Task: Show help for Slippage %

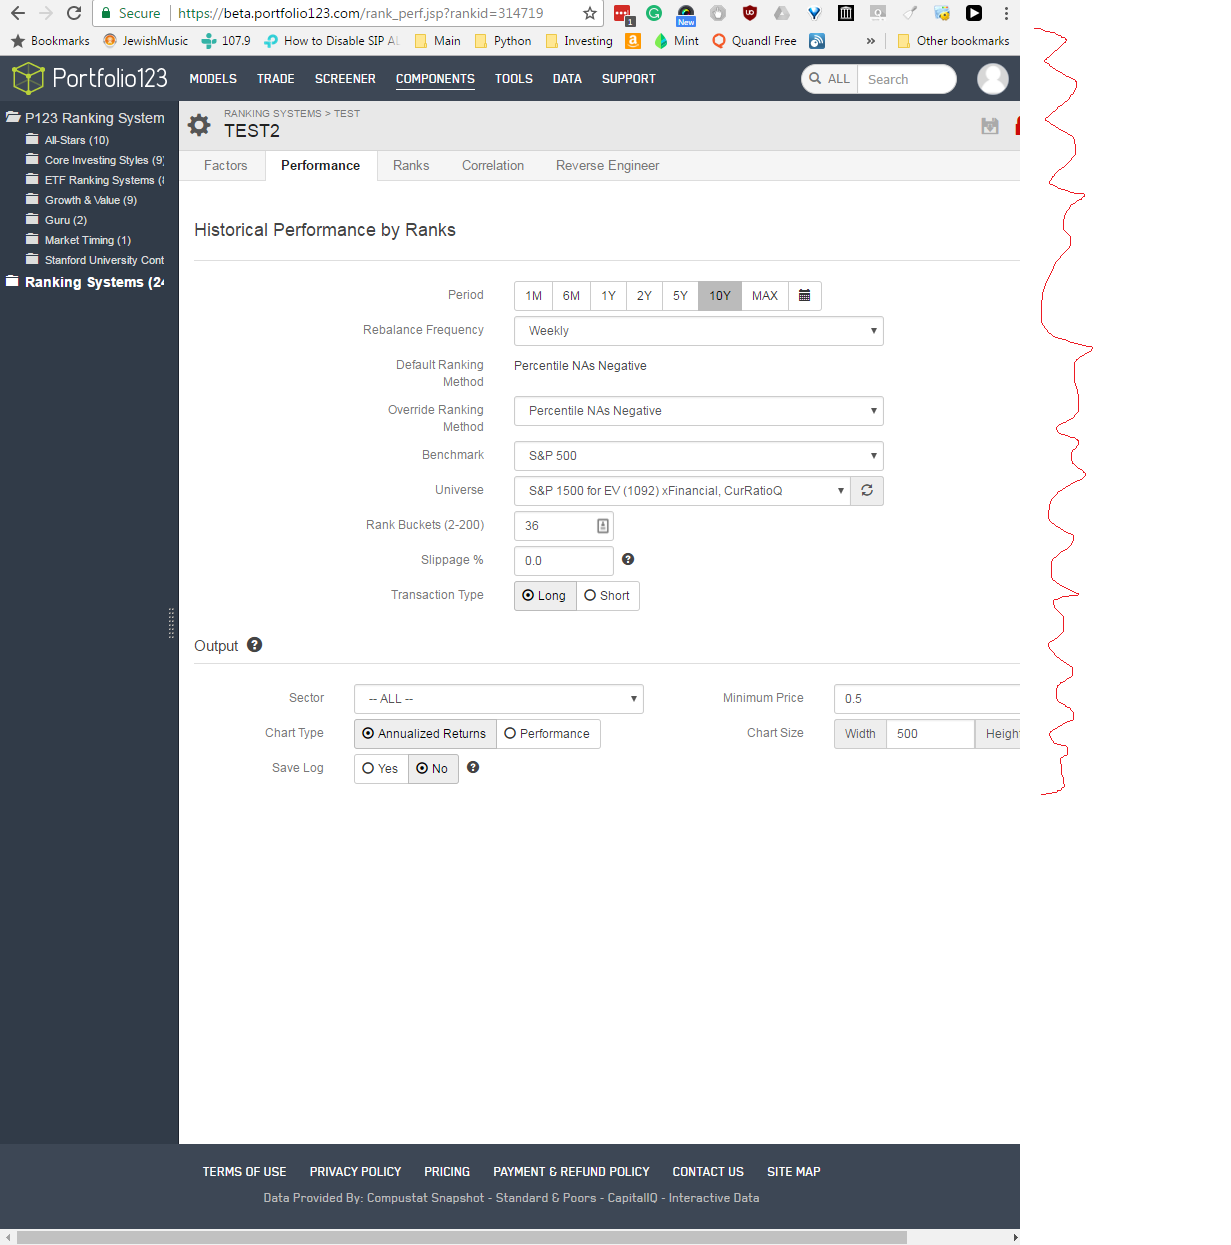Action: [628, 559]
